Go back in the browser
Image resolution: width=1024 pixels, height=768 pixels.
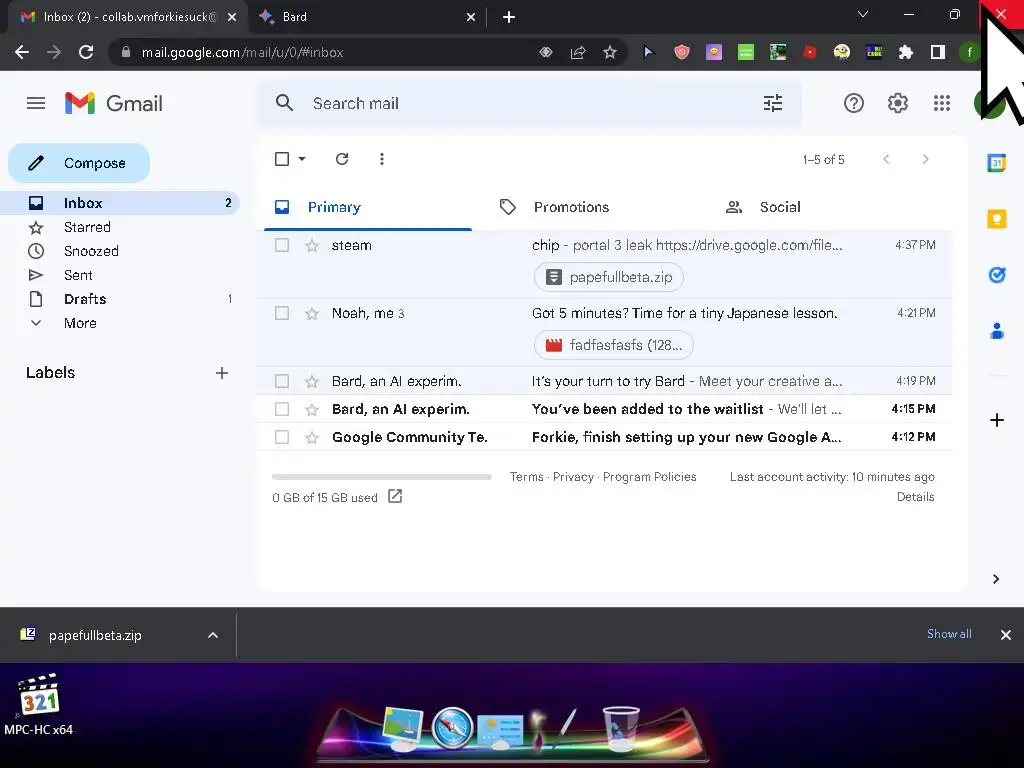22,52
